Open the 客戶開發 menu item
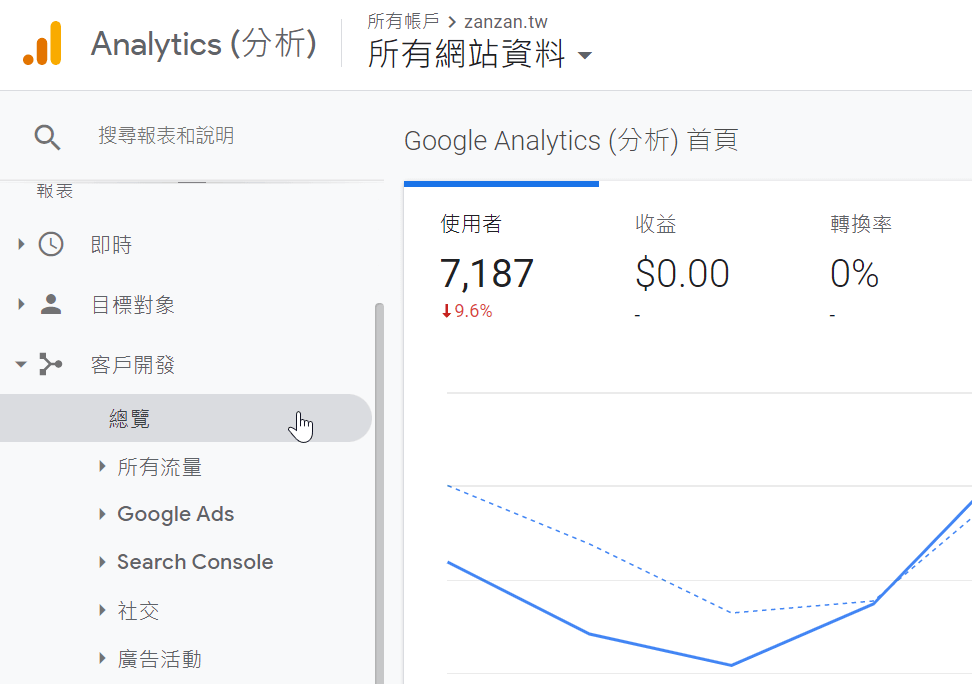The width and height of the screenshot is (972, 684). click(x=133, y=365)
